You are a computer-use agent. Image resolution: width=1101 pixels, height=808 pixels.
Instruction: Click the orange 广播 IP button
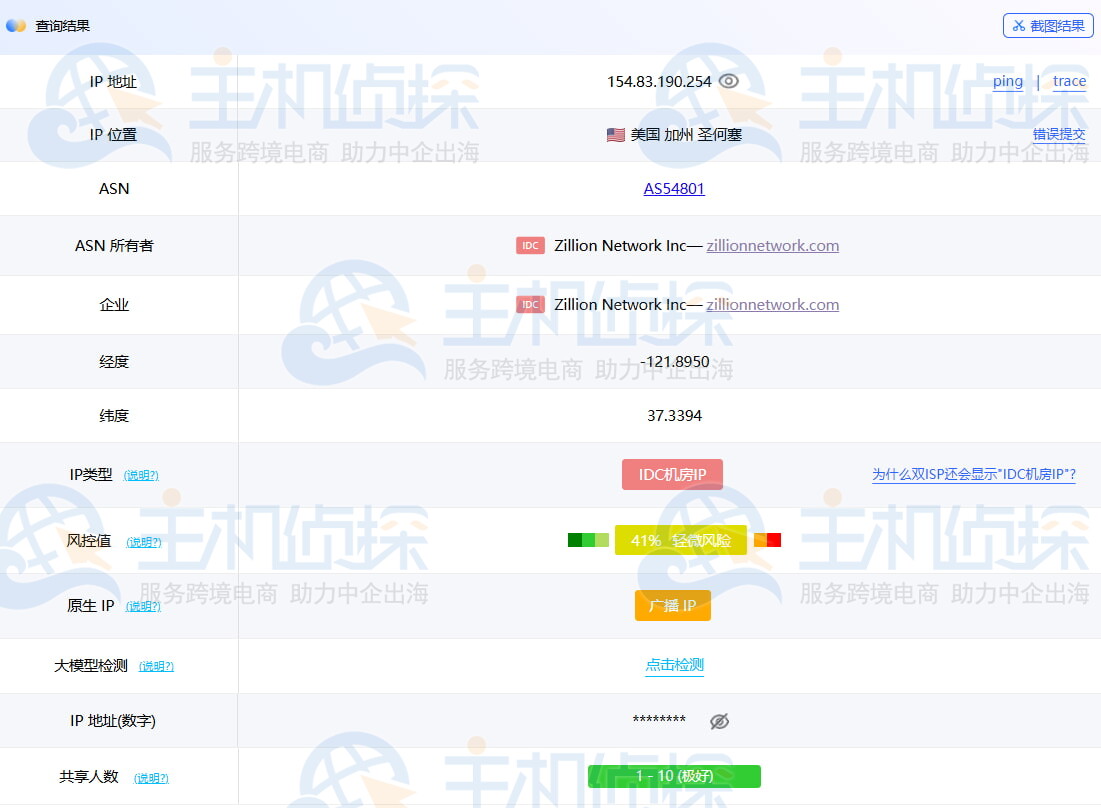(x=673, y=605)
